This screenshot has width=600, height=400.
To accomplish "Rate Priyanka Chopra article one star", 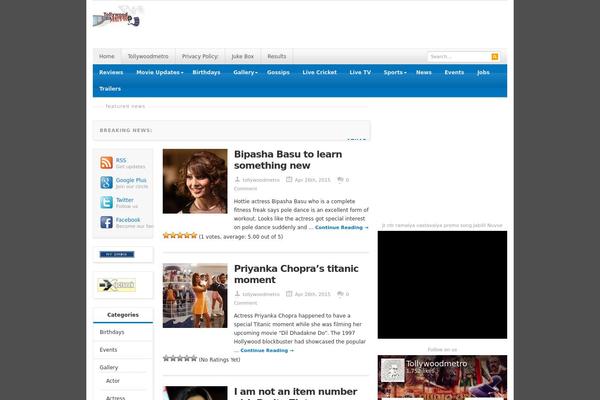I will pos(166,358).
